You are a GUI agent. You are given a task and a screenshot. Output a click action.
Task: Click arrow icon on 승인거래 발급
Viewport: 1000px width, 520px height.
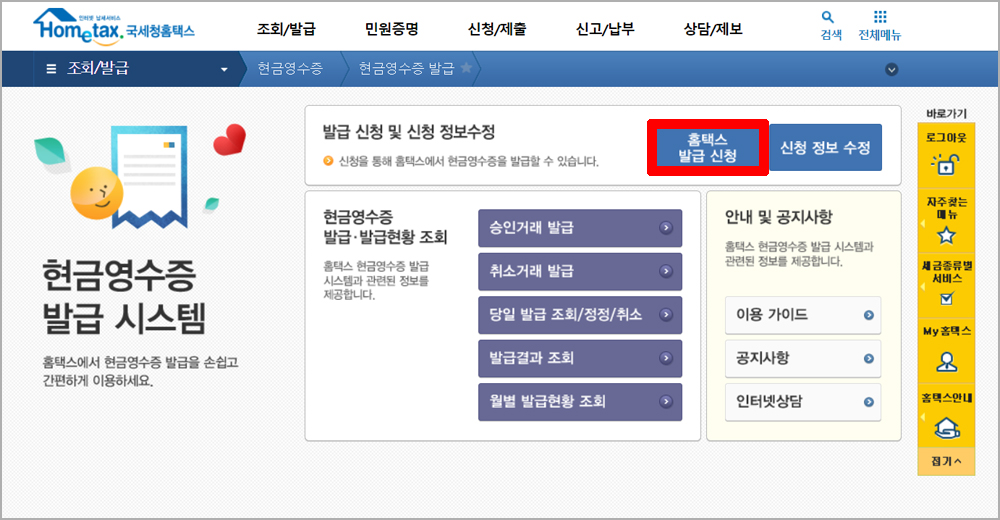click(x=666, y=228)
